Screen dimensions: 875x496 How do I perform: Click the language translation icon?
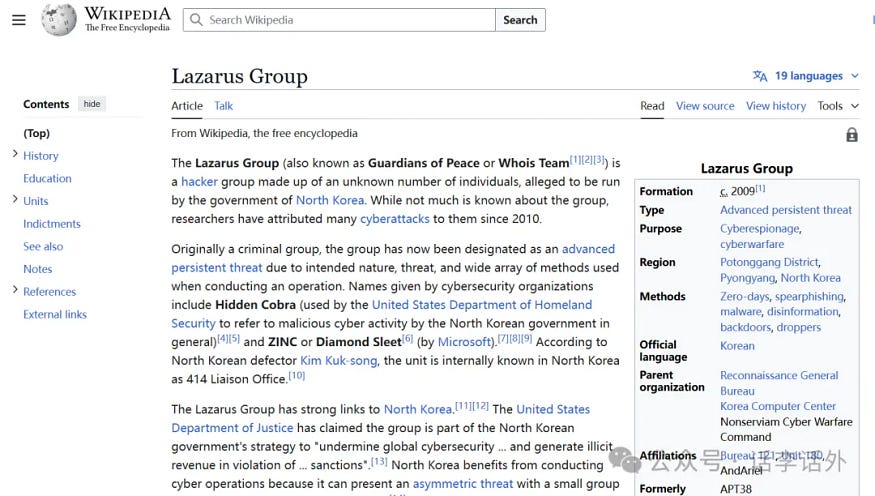pos(760,76)
